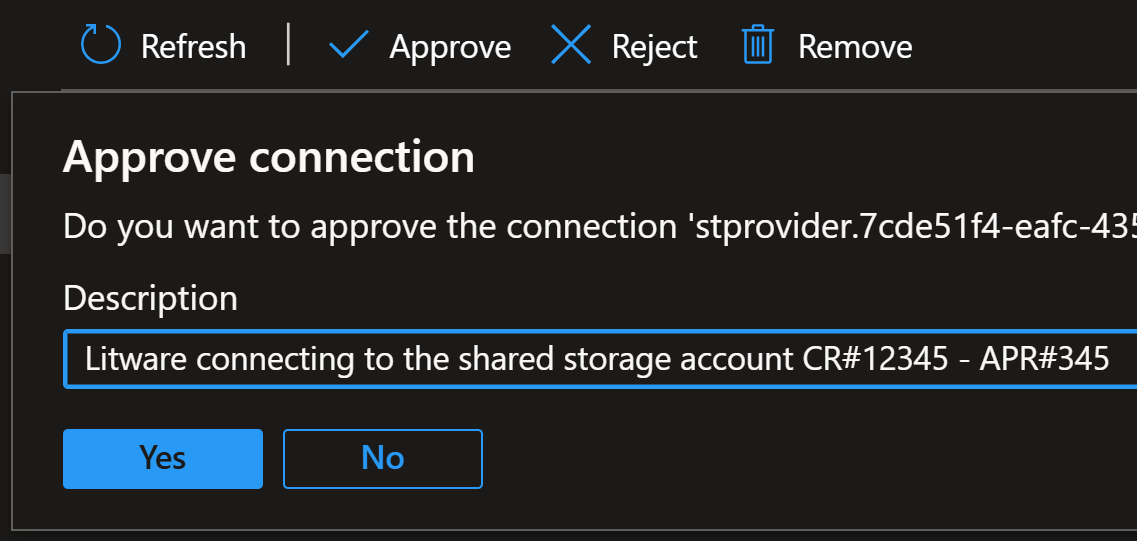Confirm approval with the Yes button
1137x541 pixels.
click(162, 459)
